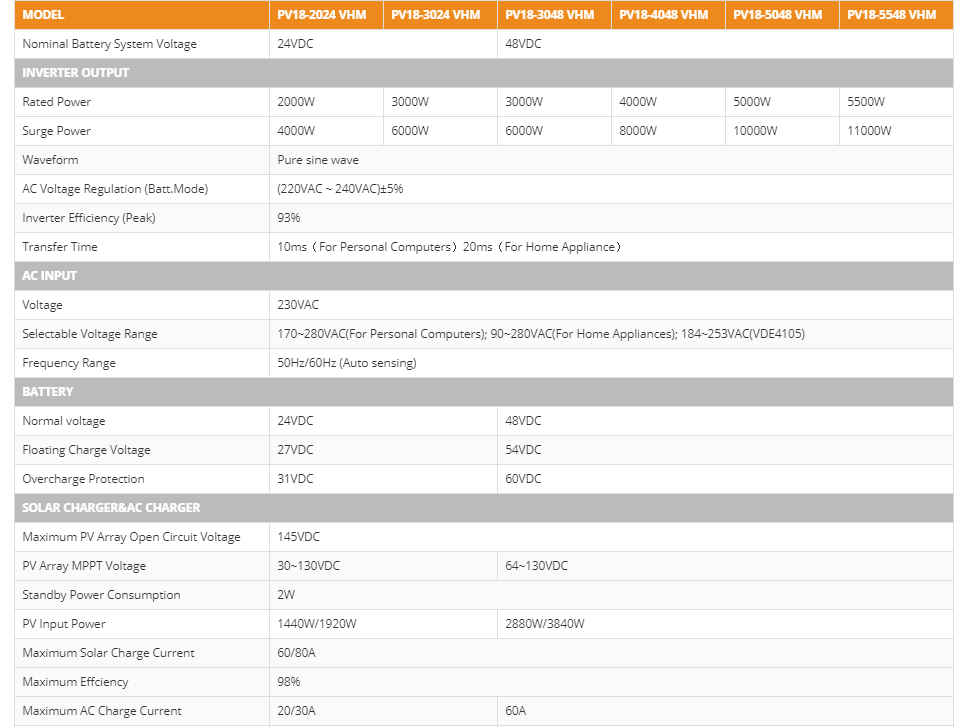965x727 pixels.
Task: Click the Surge Power row label
Action: (57, 131)
